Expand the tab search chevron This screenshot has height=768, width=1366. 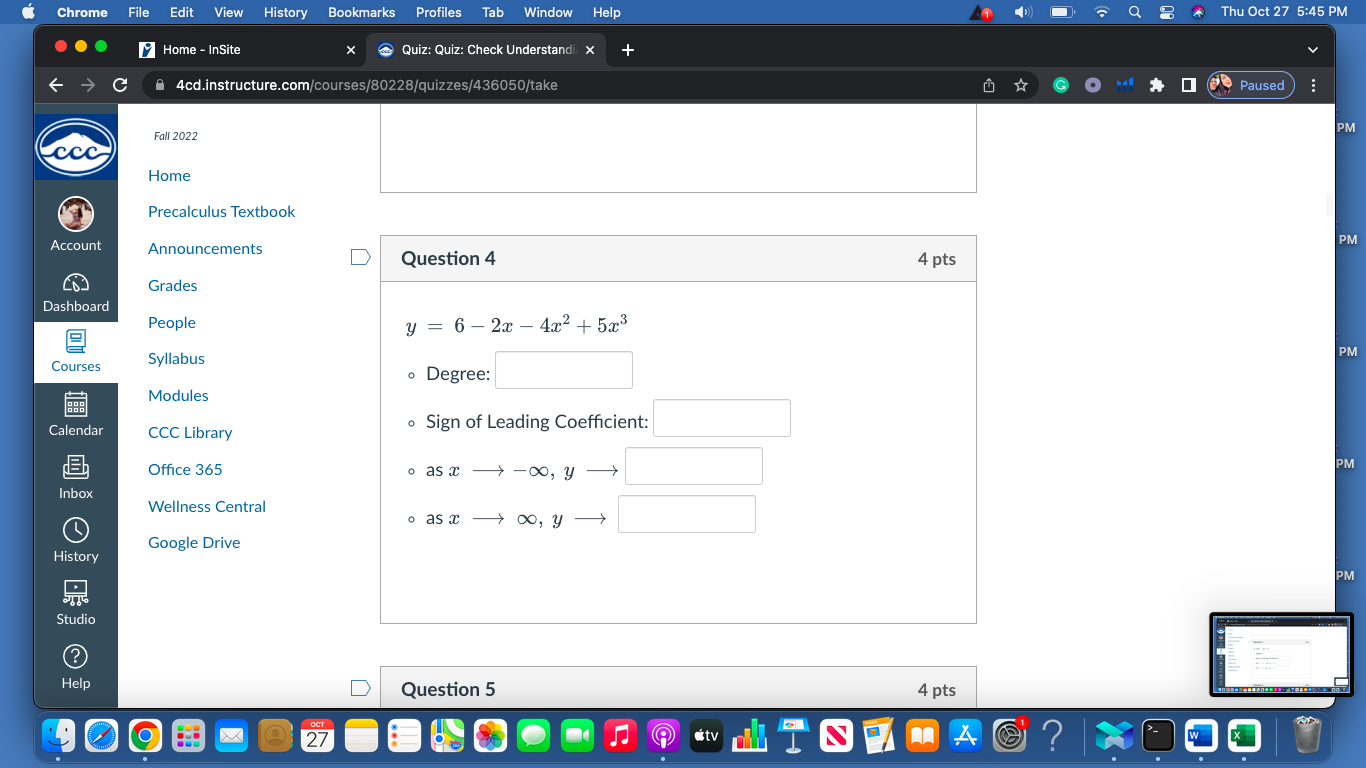click(1313, 49)
